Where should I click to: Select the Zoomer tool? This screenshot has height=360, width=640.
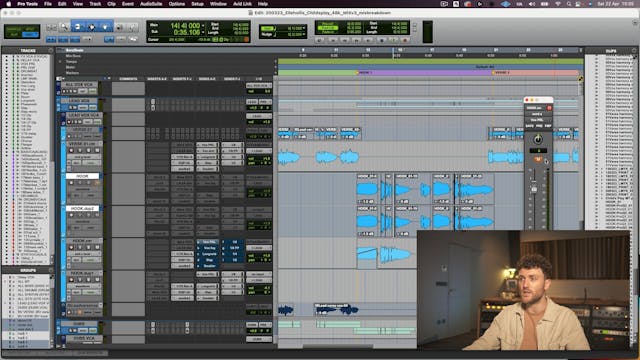64,27
